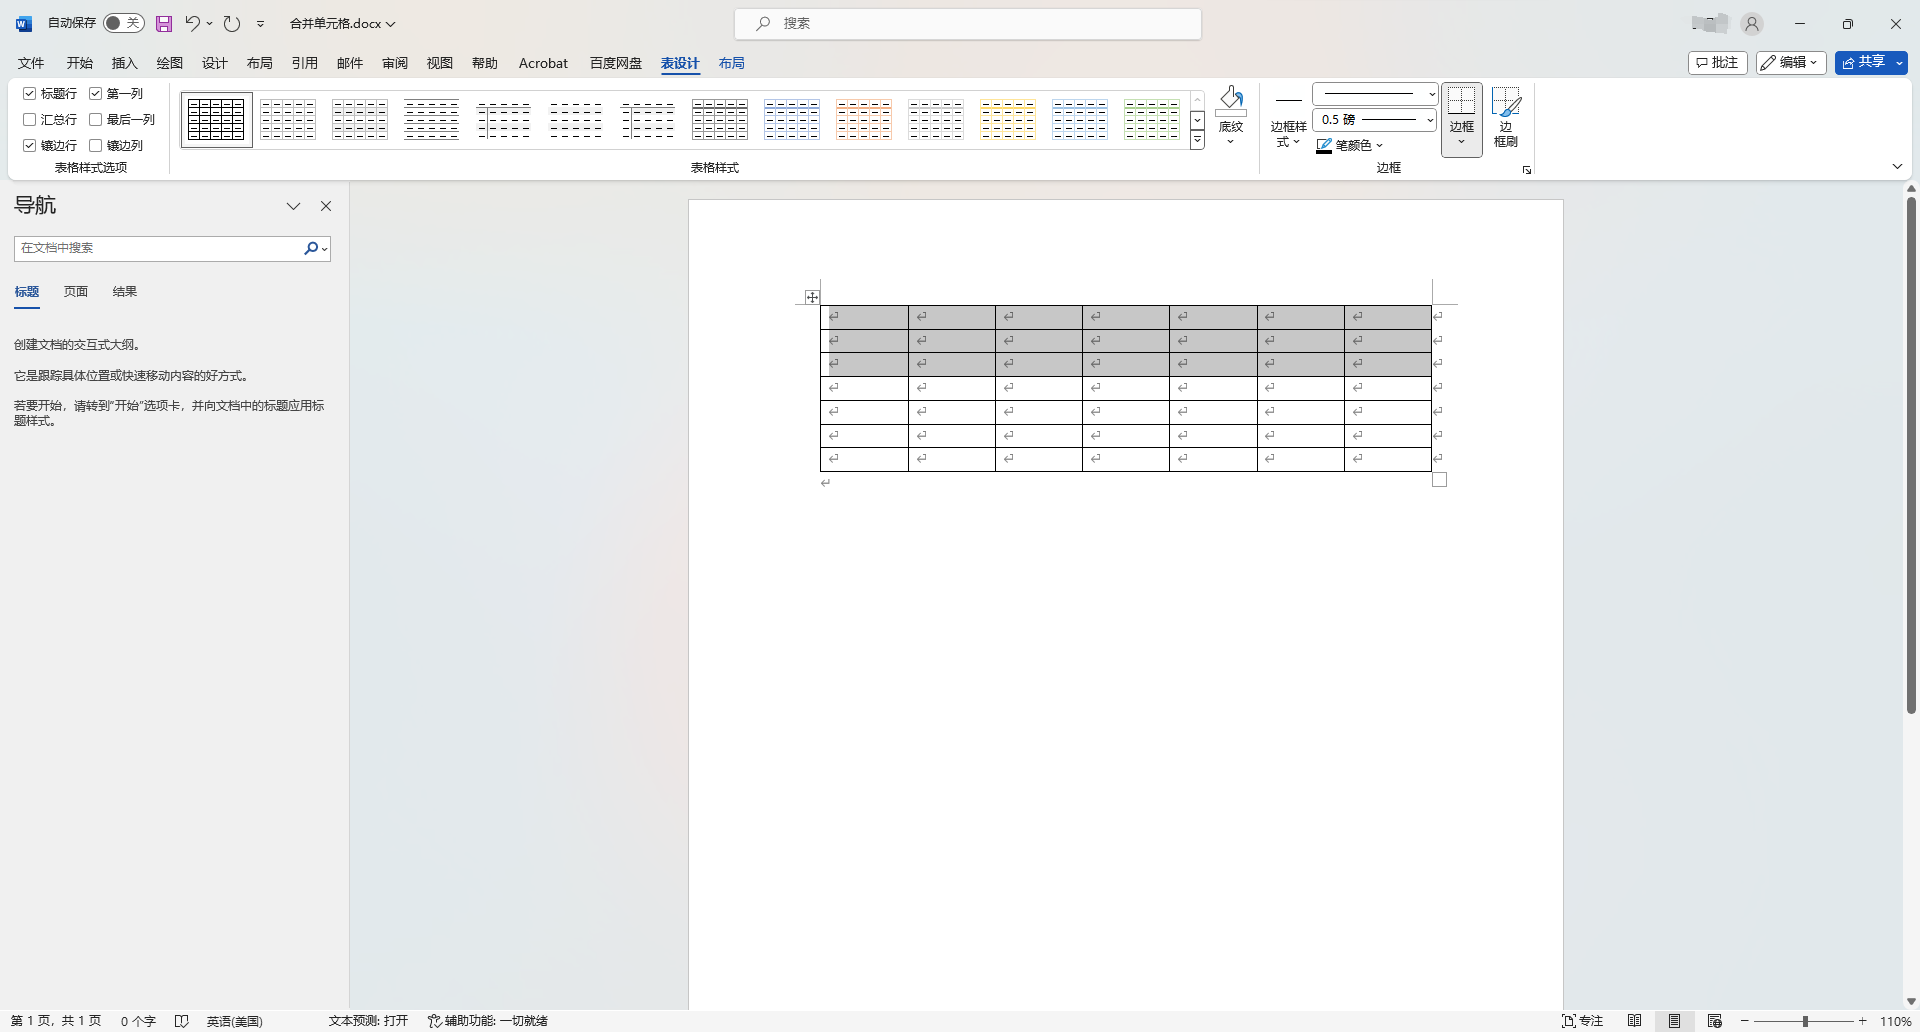Click the table resize handle square
This screenshot has height=1032, width=1920.
[1440, 480]
